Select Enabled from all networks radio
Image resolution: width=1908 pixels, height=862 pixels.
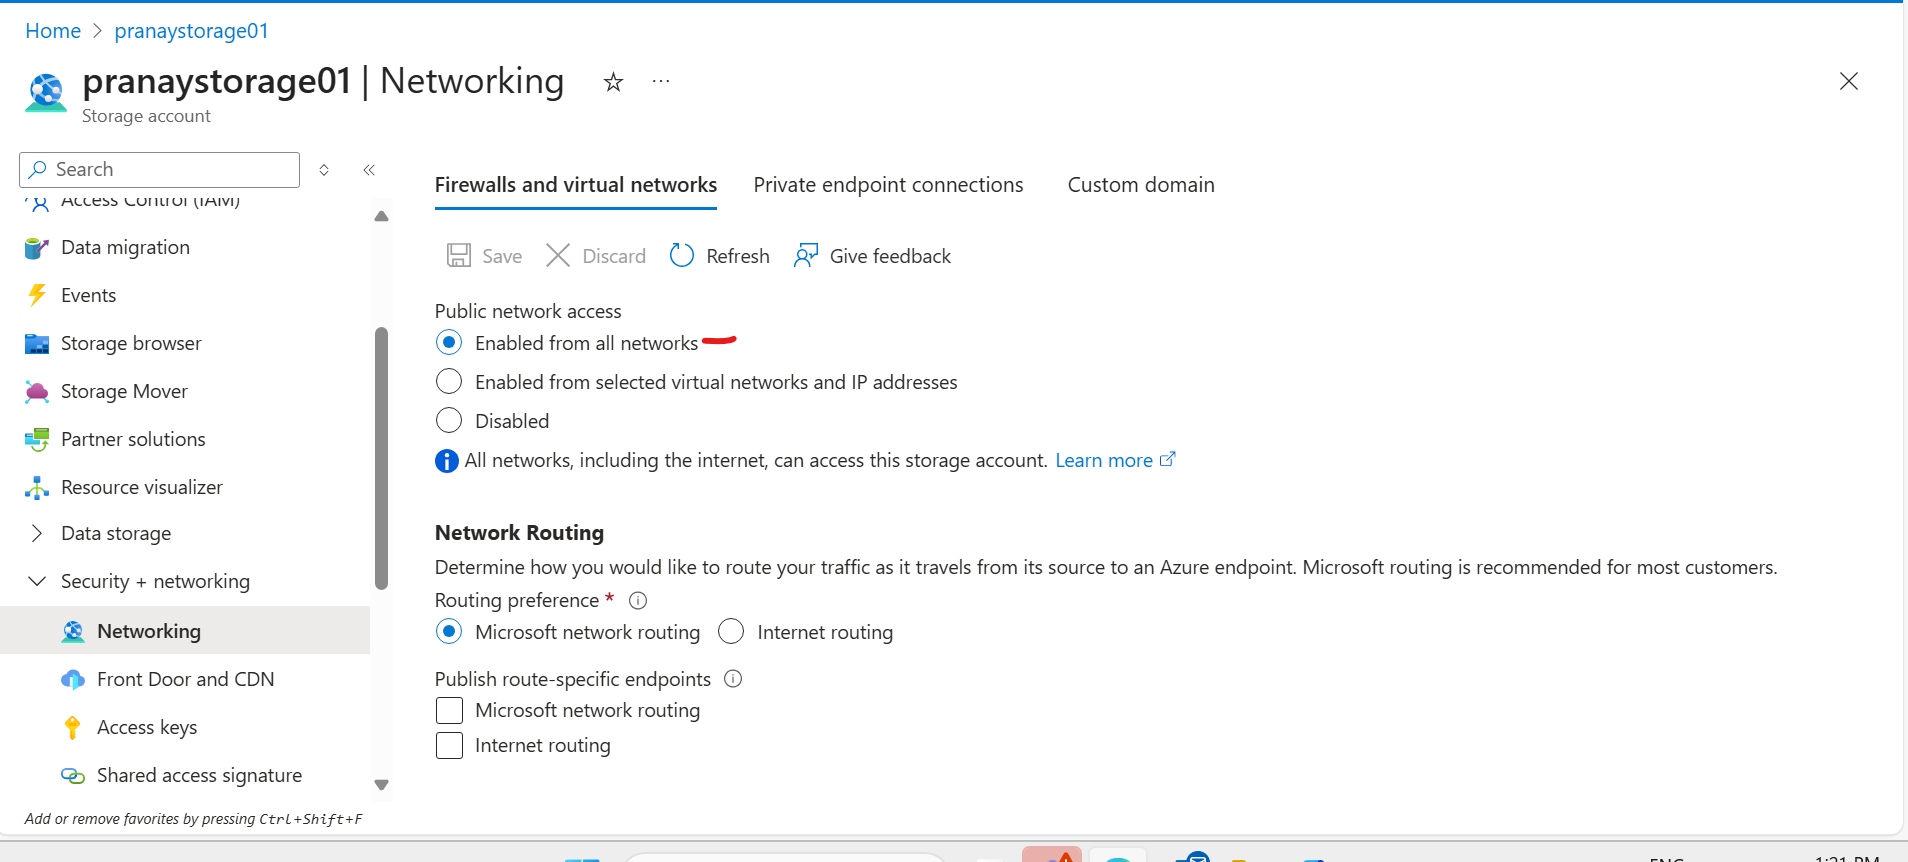tap(449, 343)
